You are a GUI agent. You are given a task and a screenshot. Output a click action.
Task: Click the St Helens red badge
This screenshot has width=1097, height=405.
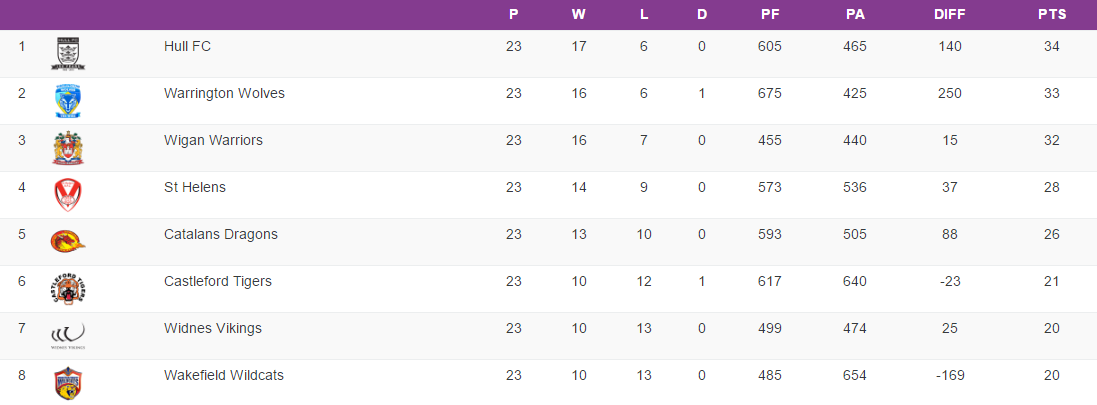coord(68,195)
